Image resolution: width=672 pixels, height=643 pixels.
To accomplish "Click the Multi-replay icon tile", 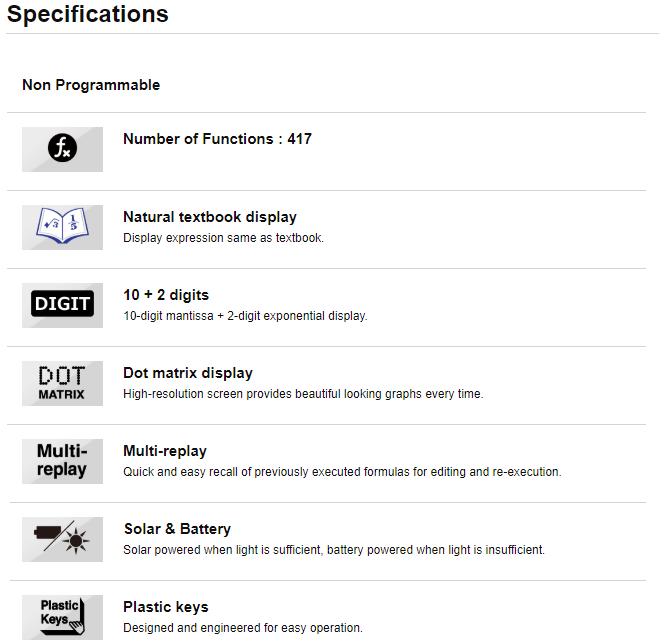I will tap(63, 461).
